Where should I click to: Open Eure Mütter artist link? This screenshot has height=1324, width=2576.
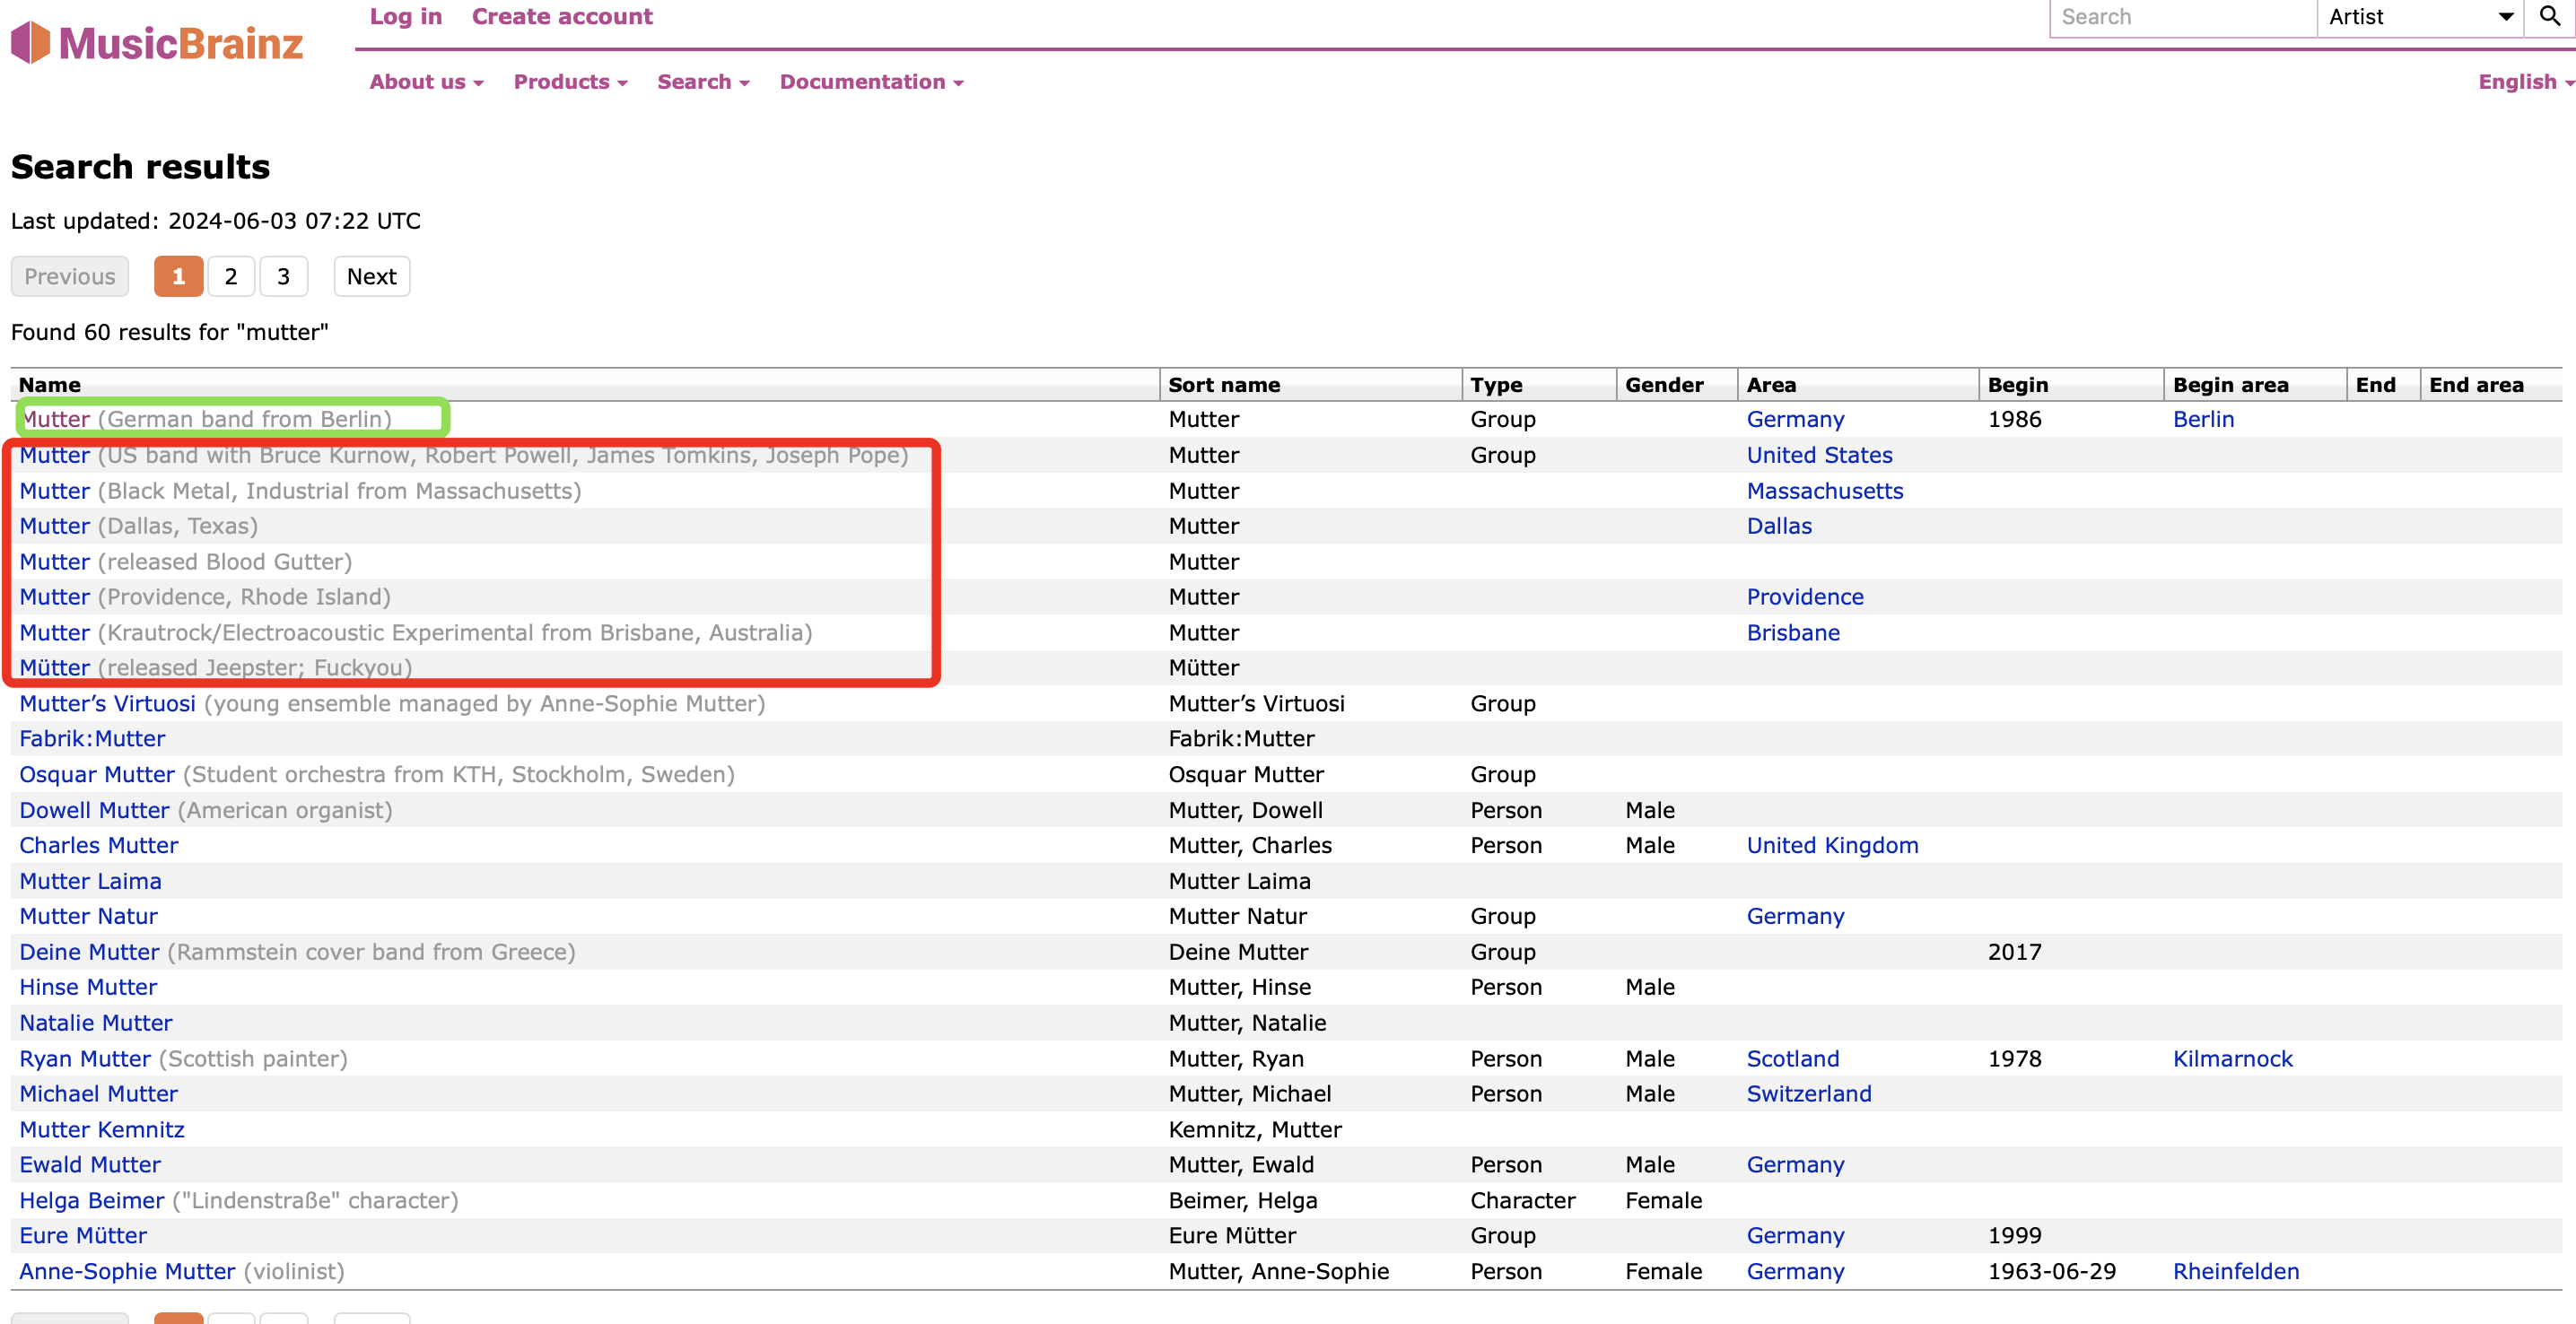[83, 1237]
